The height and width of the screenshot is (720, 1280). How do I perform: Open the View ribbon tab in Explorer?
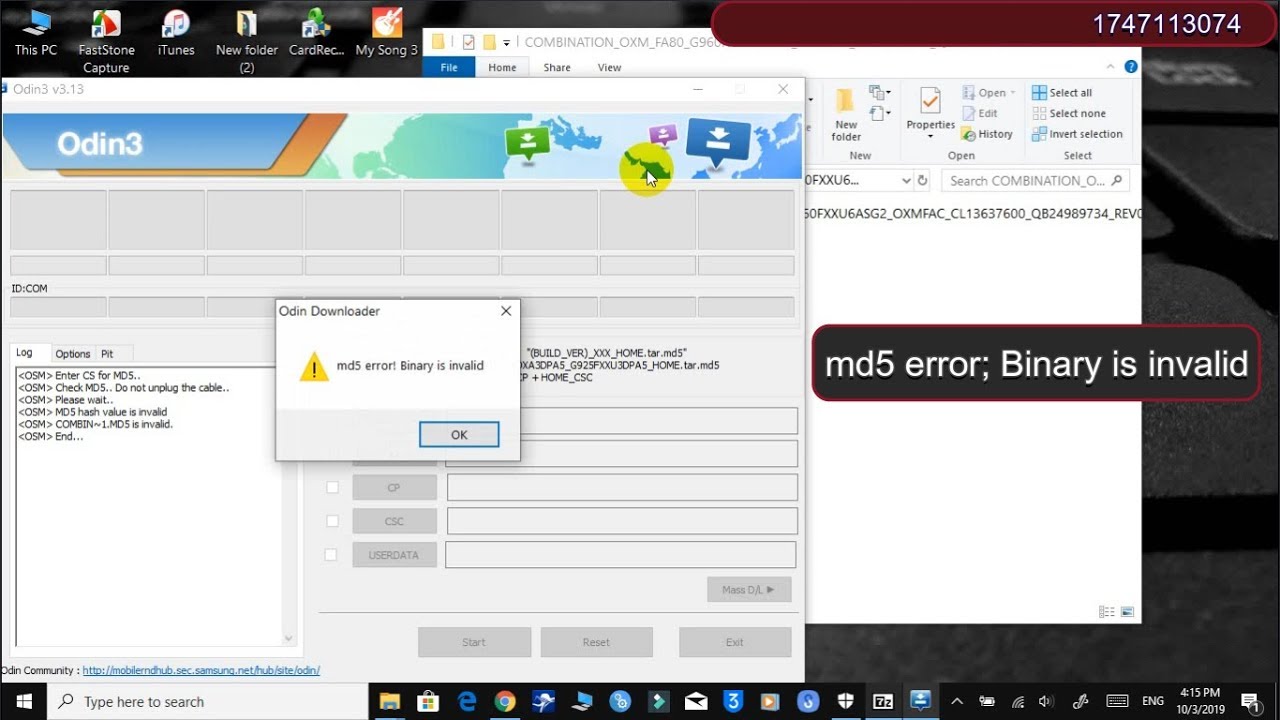click(x=609, y=68)
